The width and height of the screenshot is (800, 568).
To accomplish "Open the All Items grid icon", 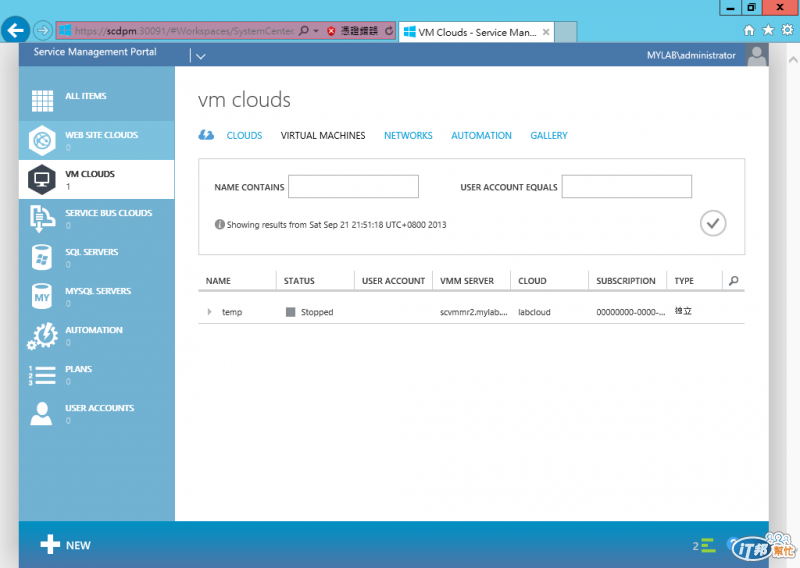I will coord(42,101).
